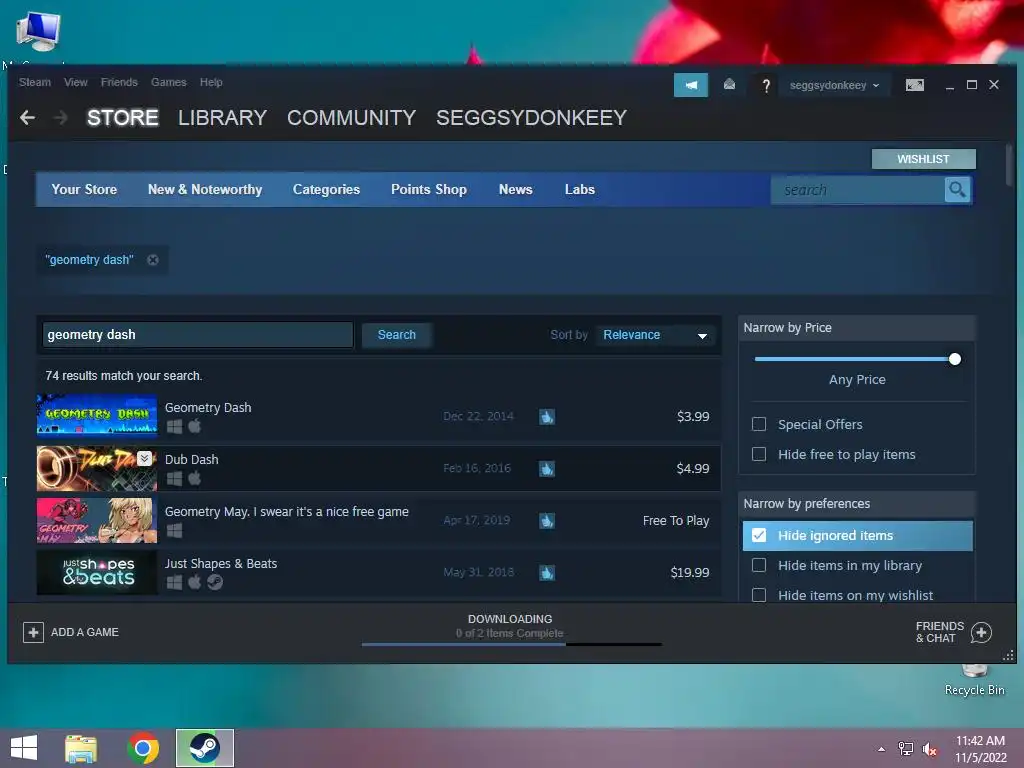
Task: Click SteamOS icon under Just Shapes & Beats
Action: tap(215, 582)
